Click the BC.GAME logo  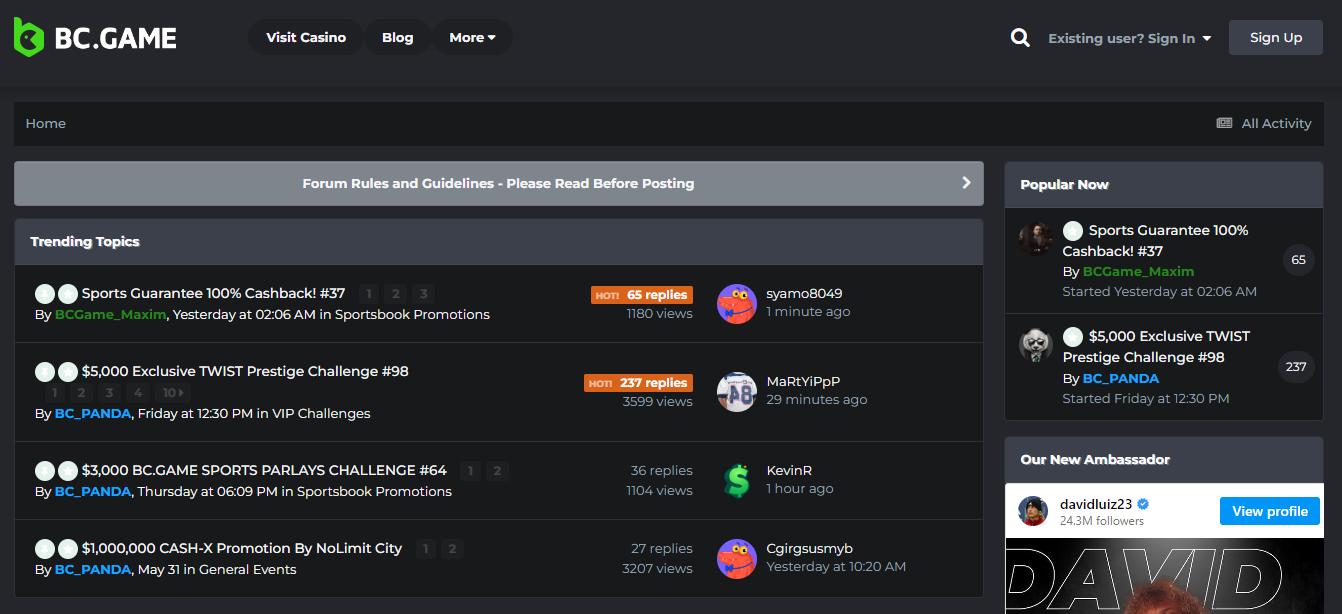[x=95, y=38]
